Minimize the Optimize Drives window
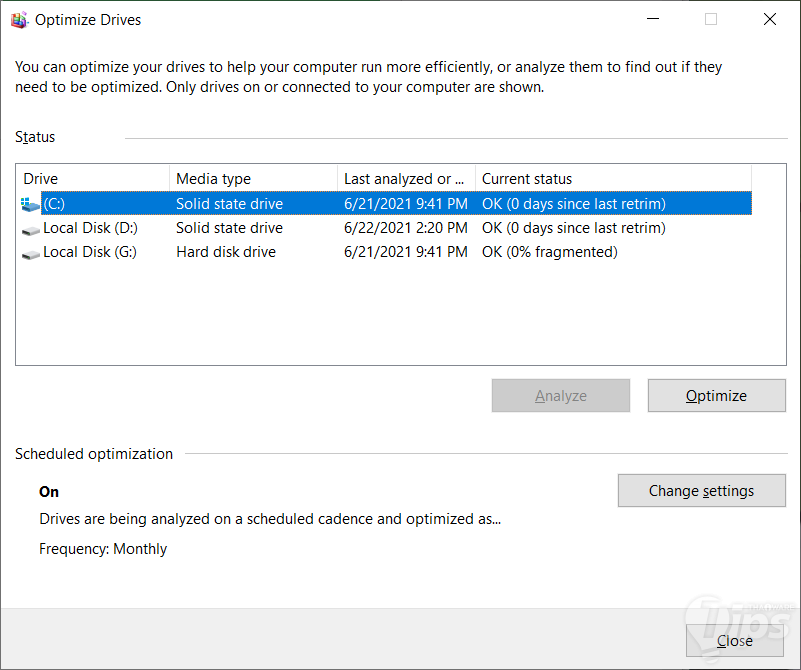Viewport: 801px width, 670px height. pos(653,19)
